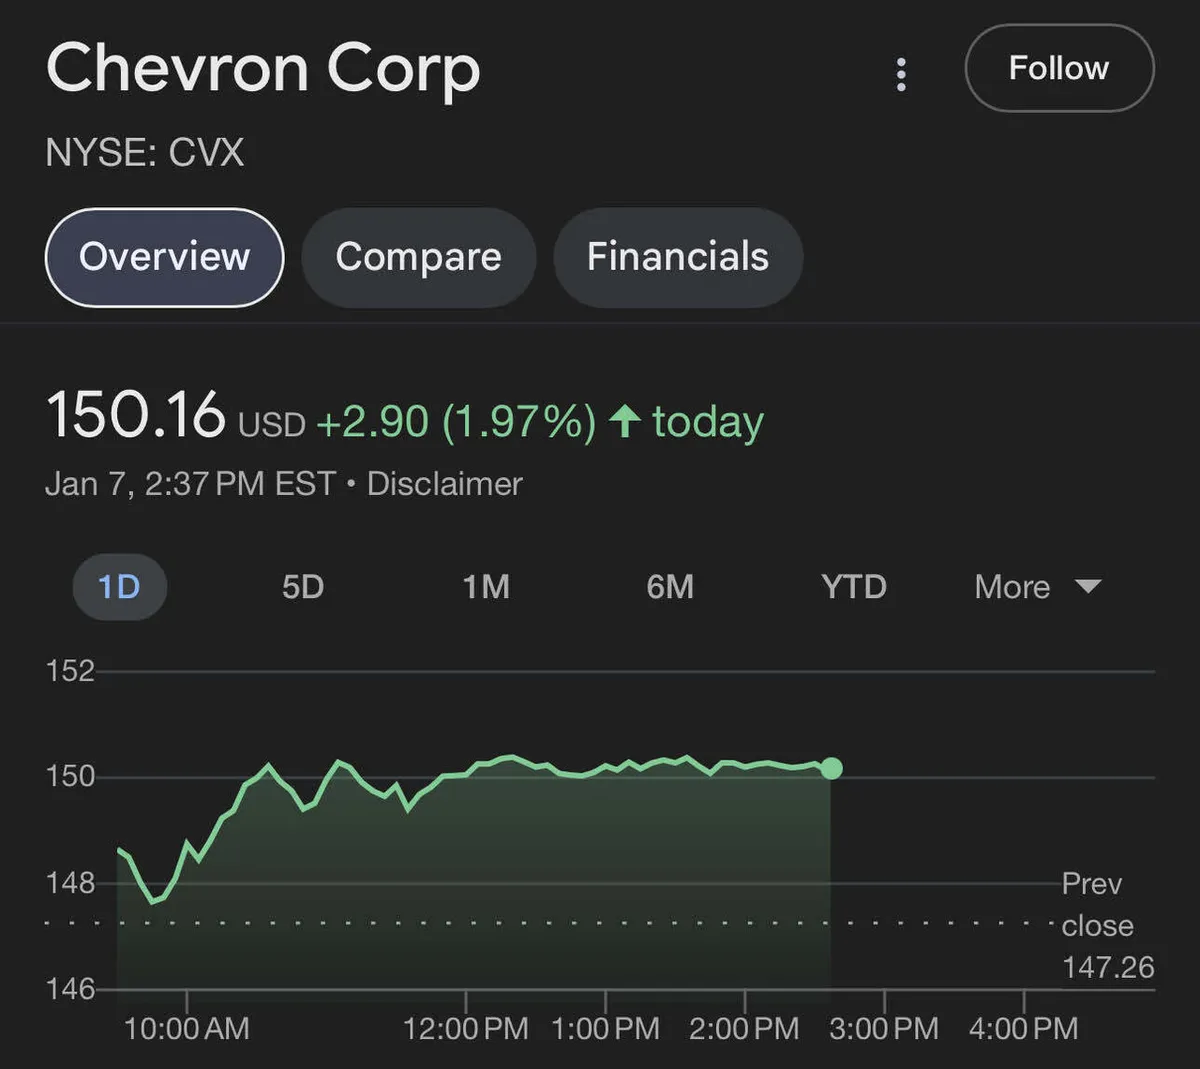
Task: Show the YTD chart range
Action: pyautogui.click(x=854, y=586)
